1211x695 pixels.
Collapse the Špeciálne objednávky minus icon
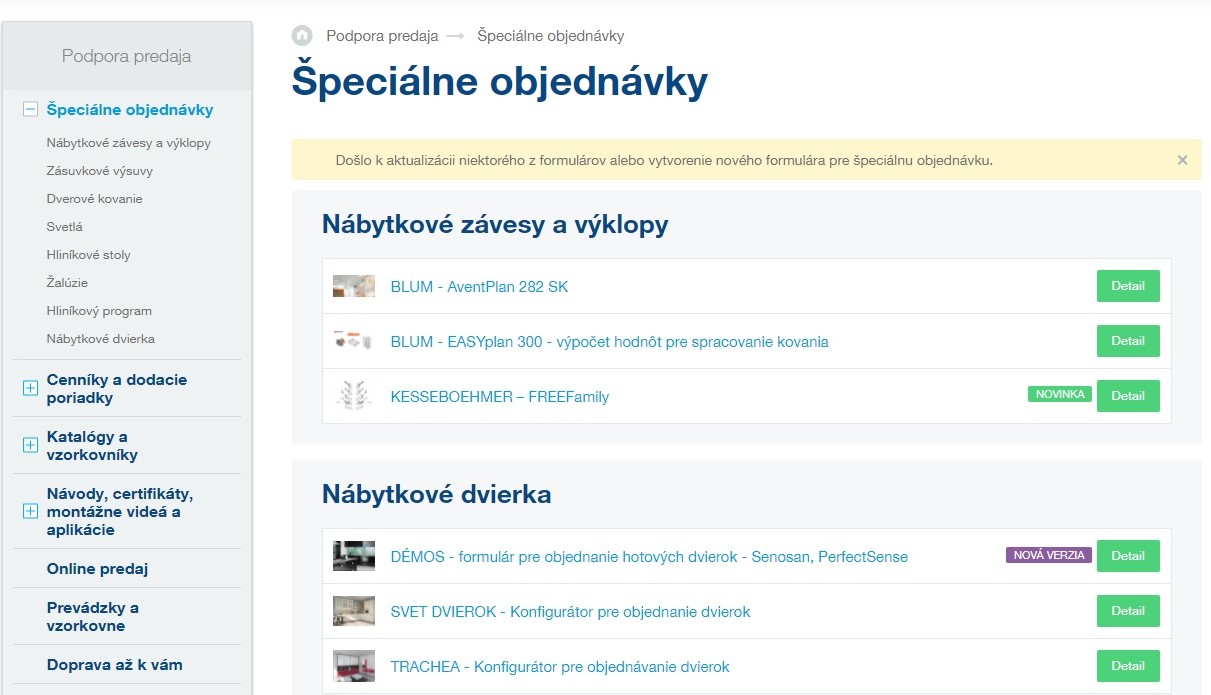coord(30,110)
